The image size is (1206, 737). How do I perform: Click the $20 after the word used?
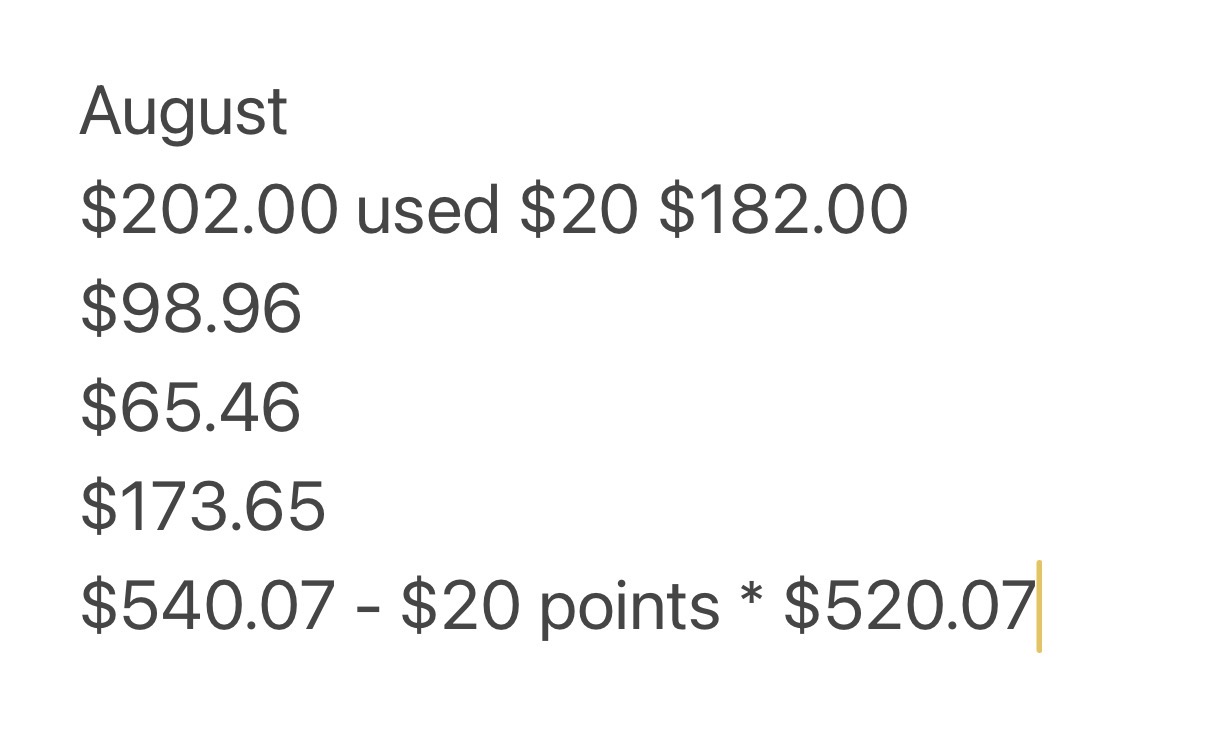[578, 211]
